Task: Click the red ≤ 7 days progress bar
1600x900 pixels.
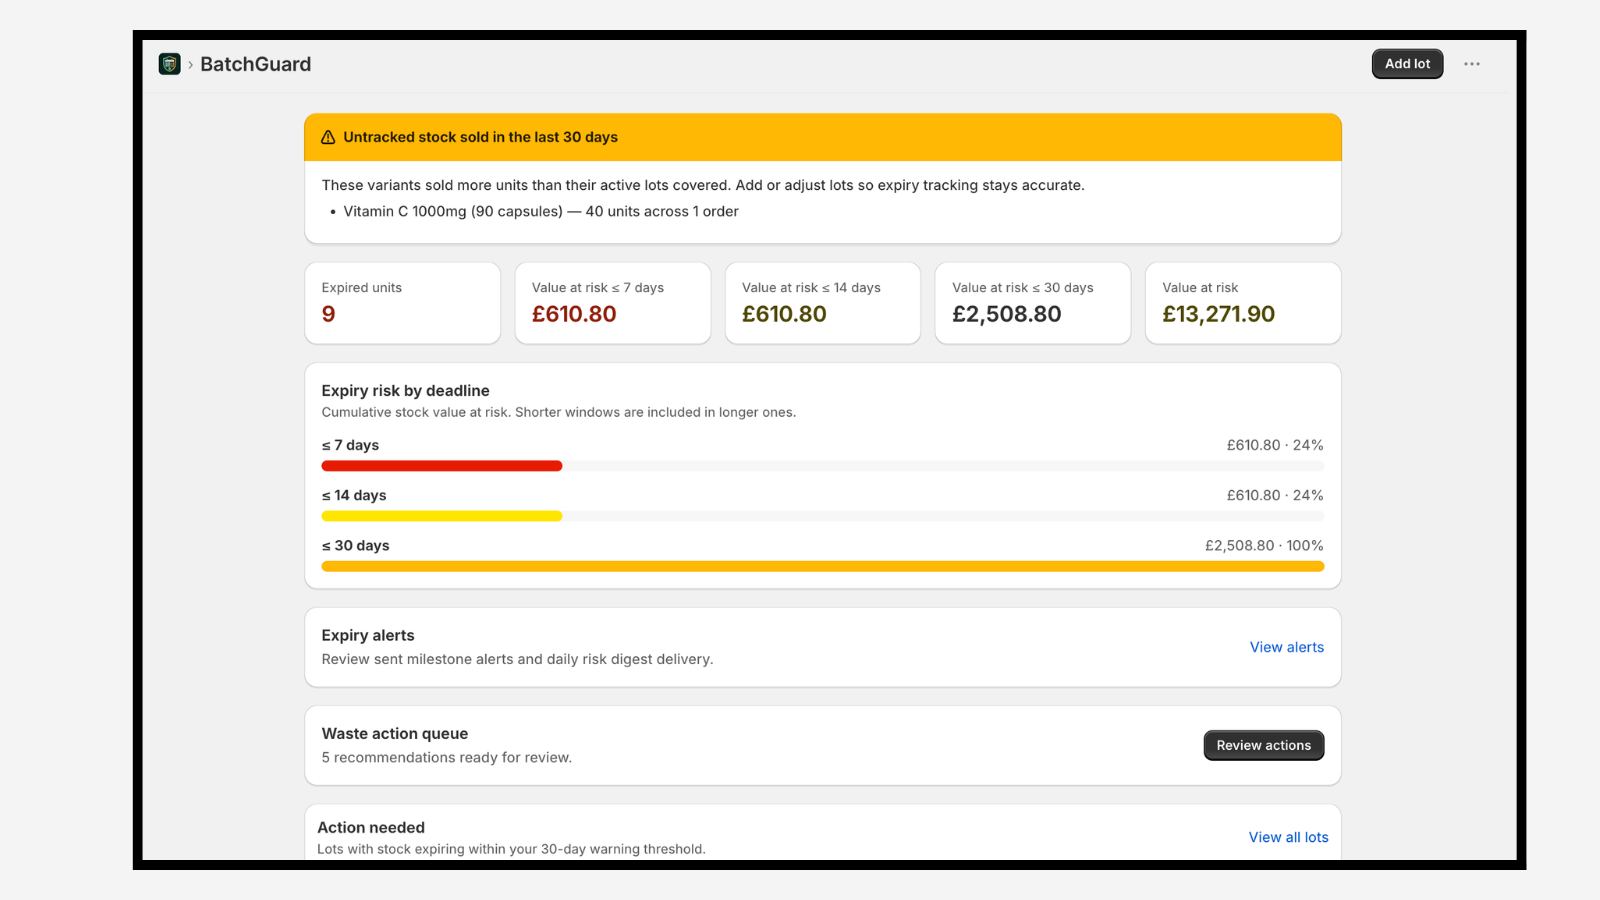Action: 442,466
